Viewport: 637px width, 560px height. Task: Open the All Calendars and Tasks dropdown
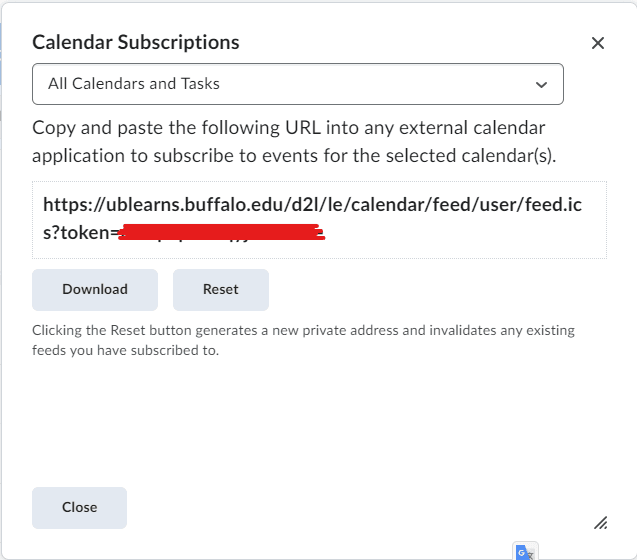point(297,84)
